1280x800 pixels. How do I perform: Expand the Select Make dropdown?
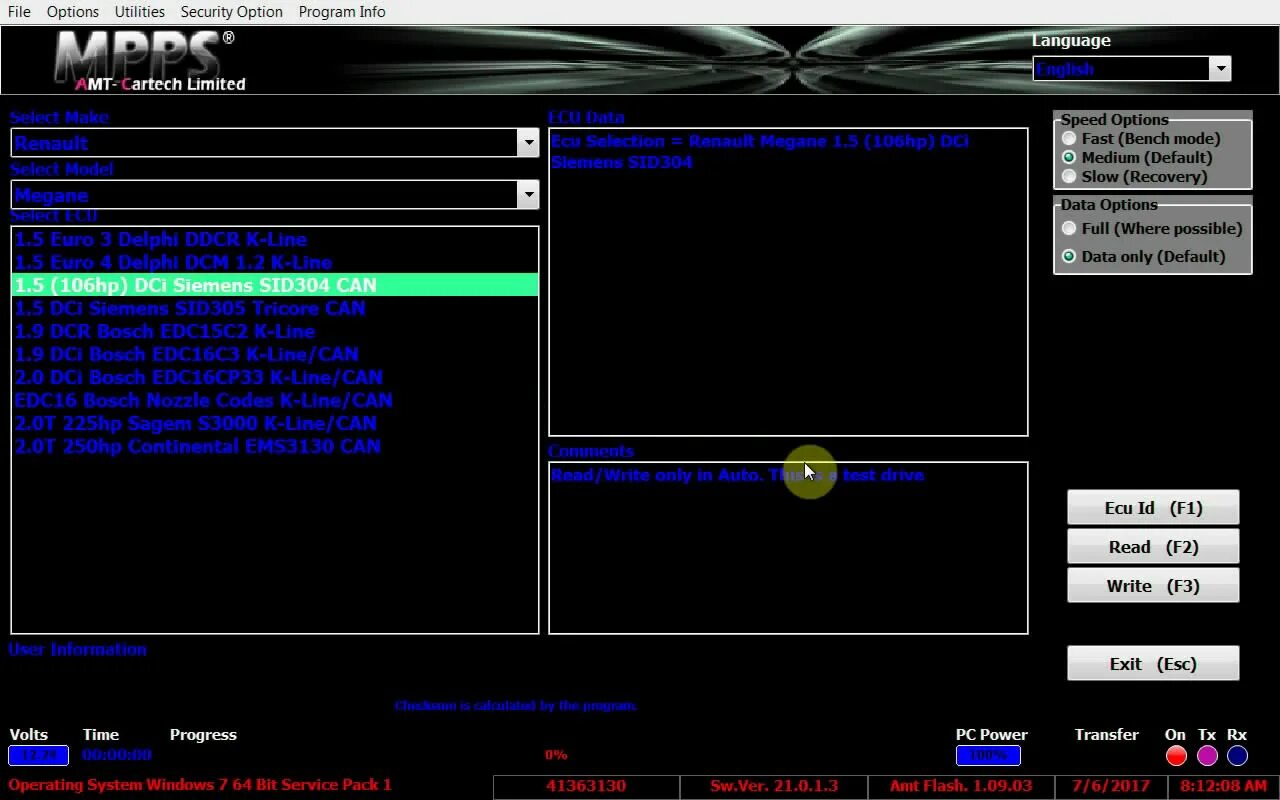(529, 142)
